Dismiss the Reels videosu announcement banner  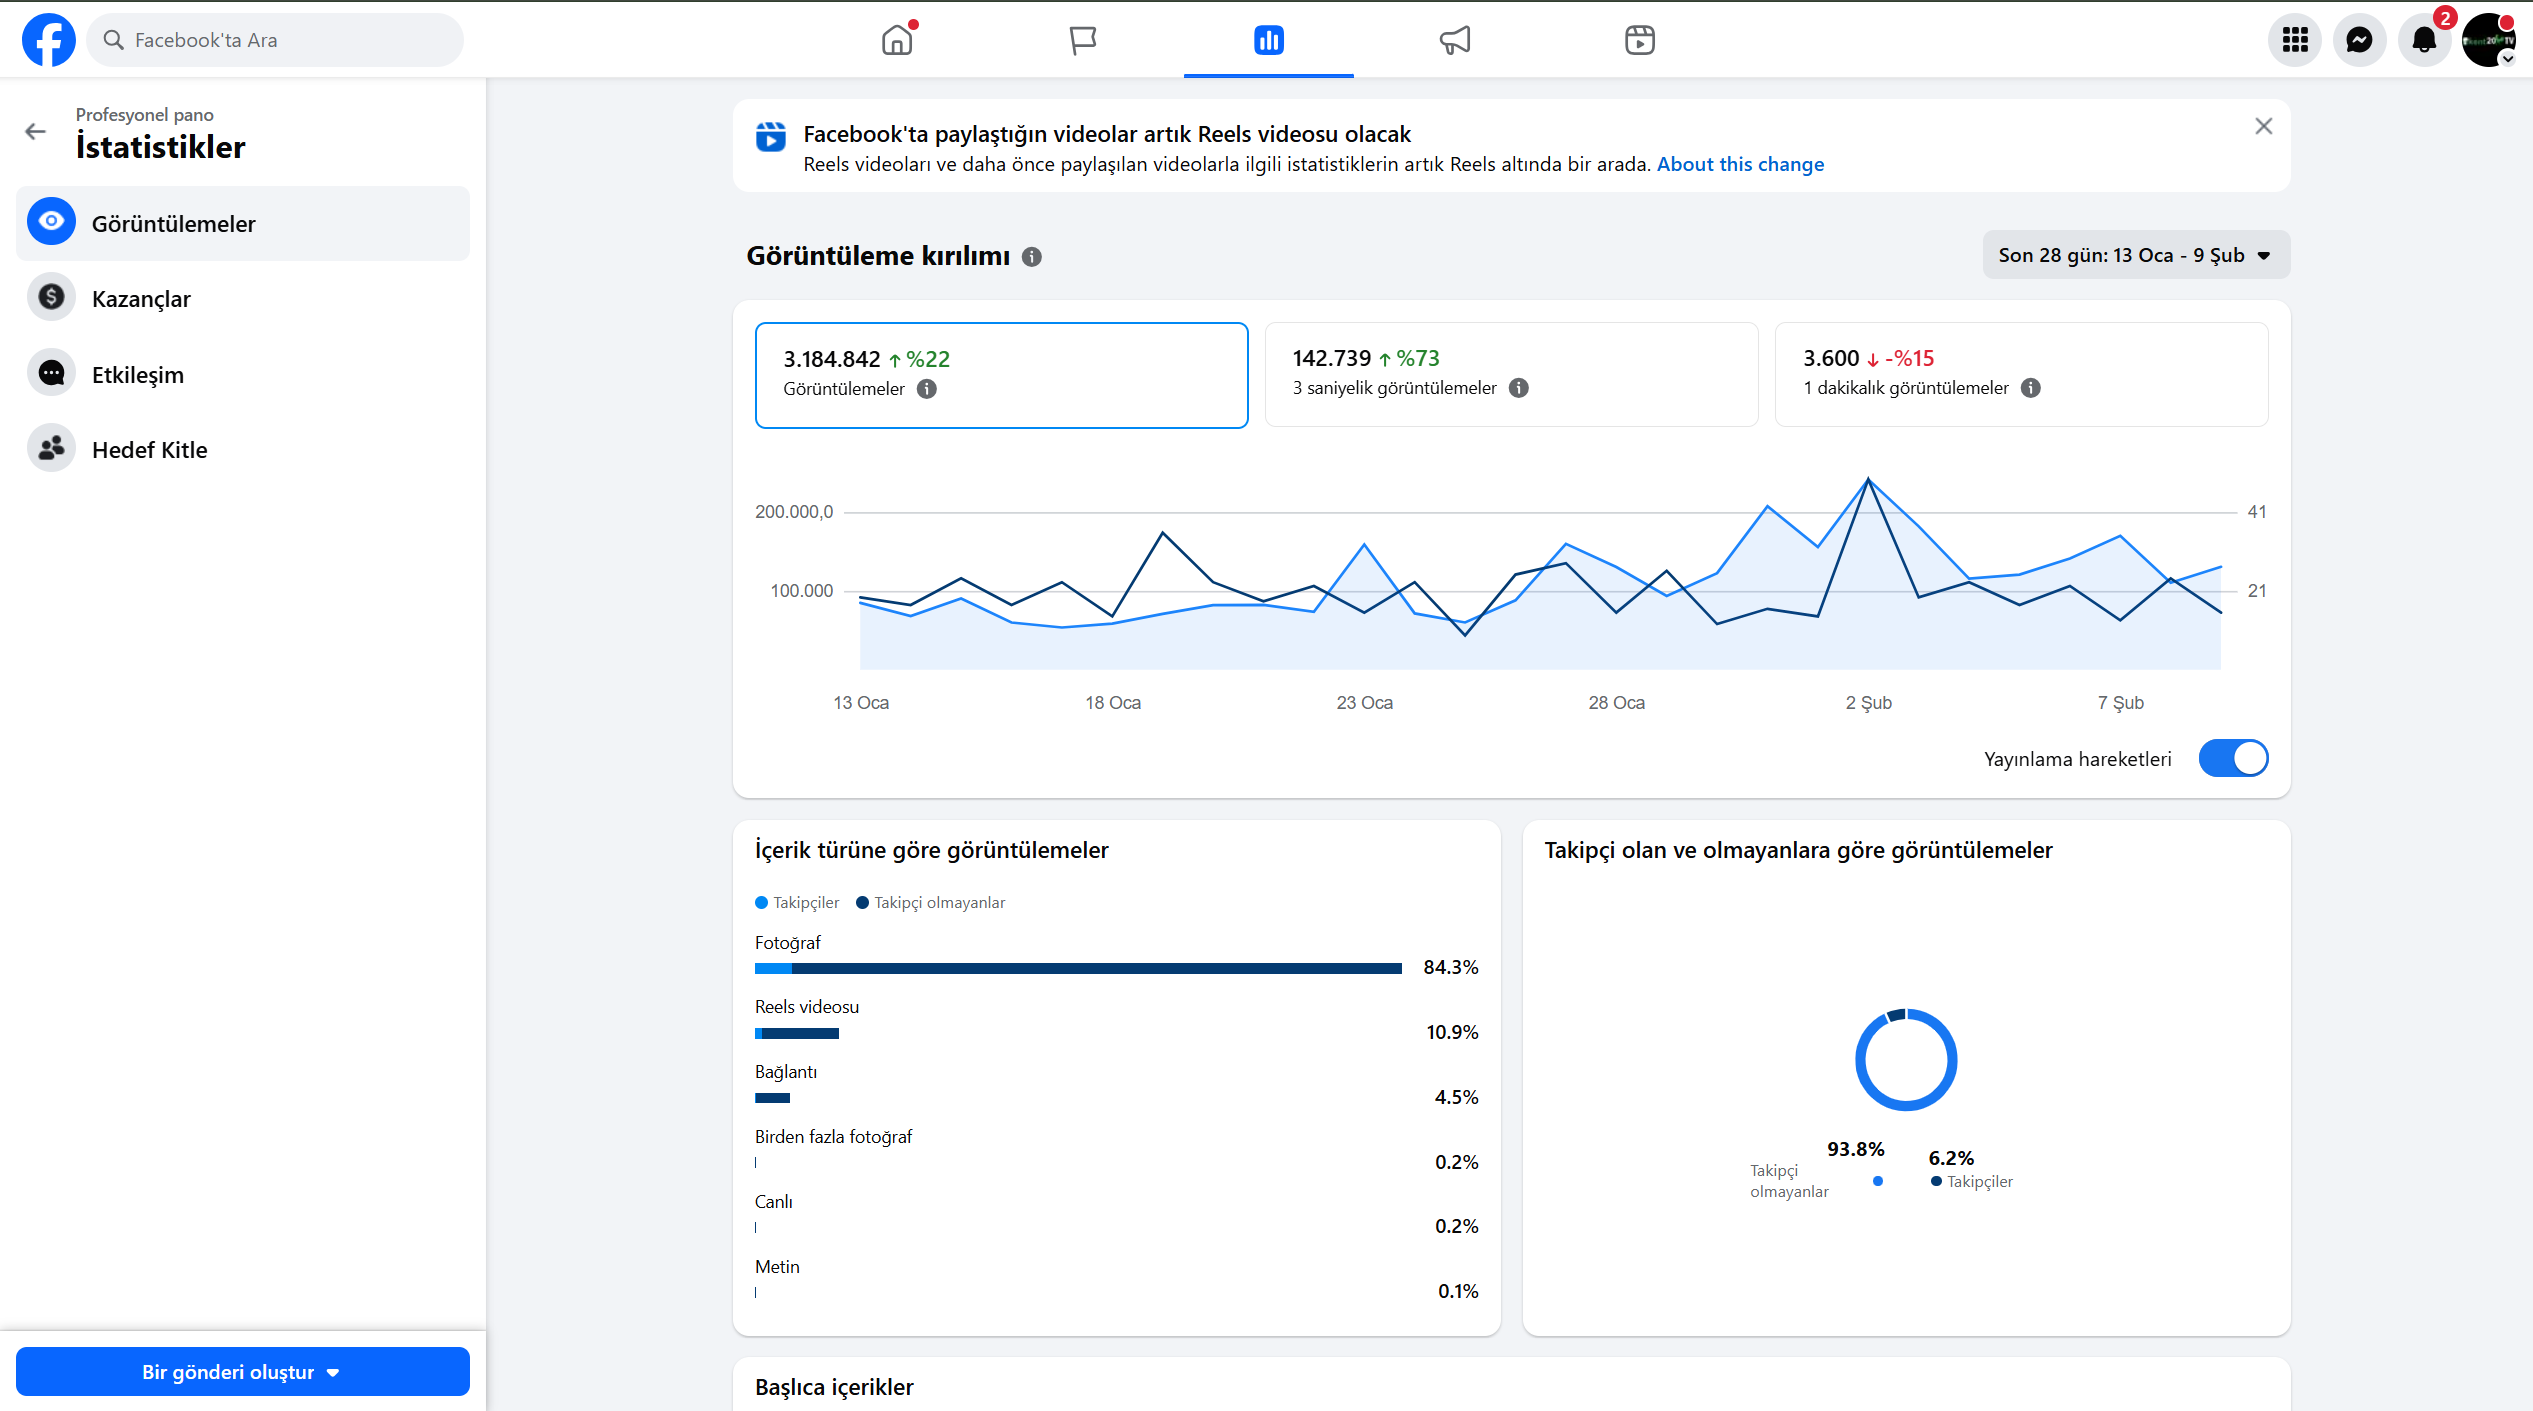click(2264, 126)
